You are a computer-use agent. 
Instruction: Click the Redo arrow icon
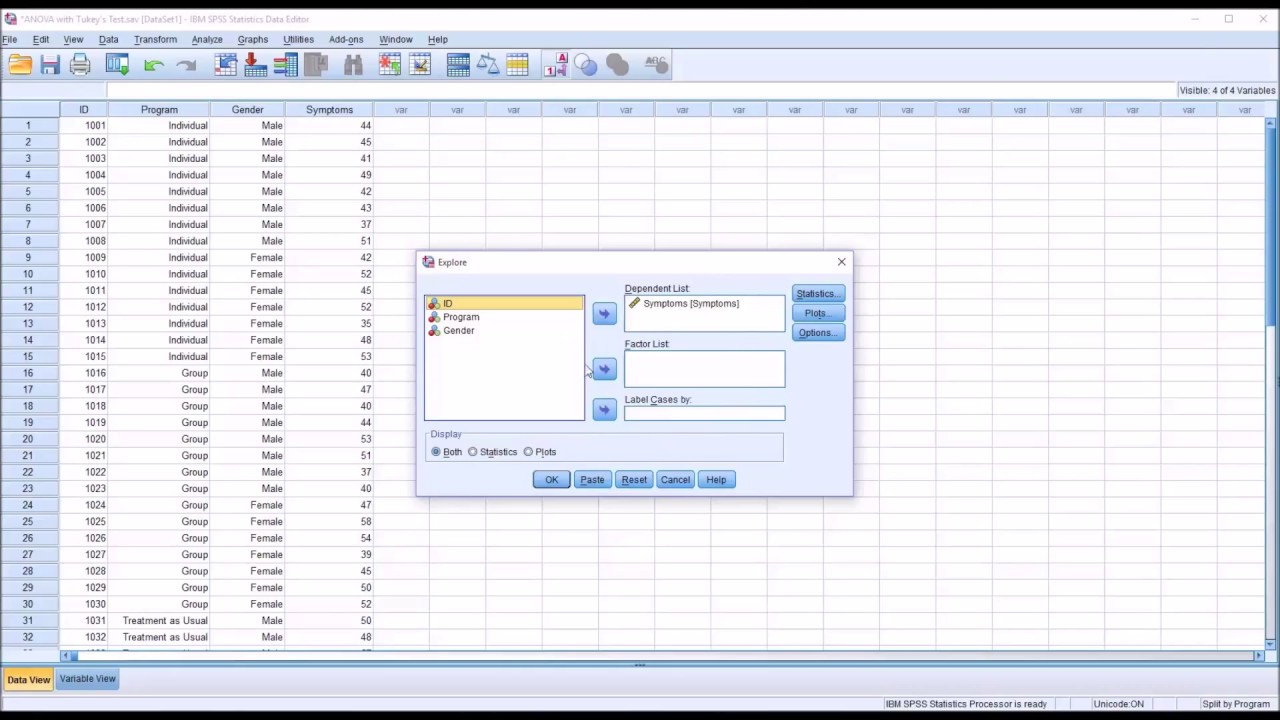[186, 65]
